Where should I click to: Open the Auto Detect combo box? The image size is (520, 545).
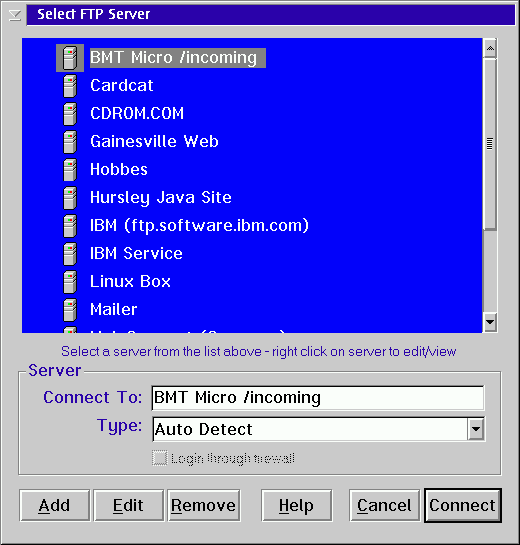(318, 429)
